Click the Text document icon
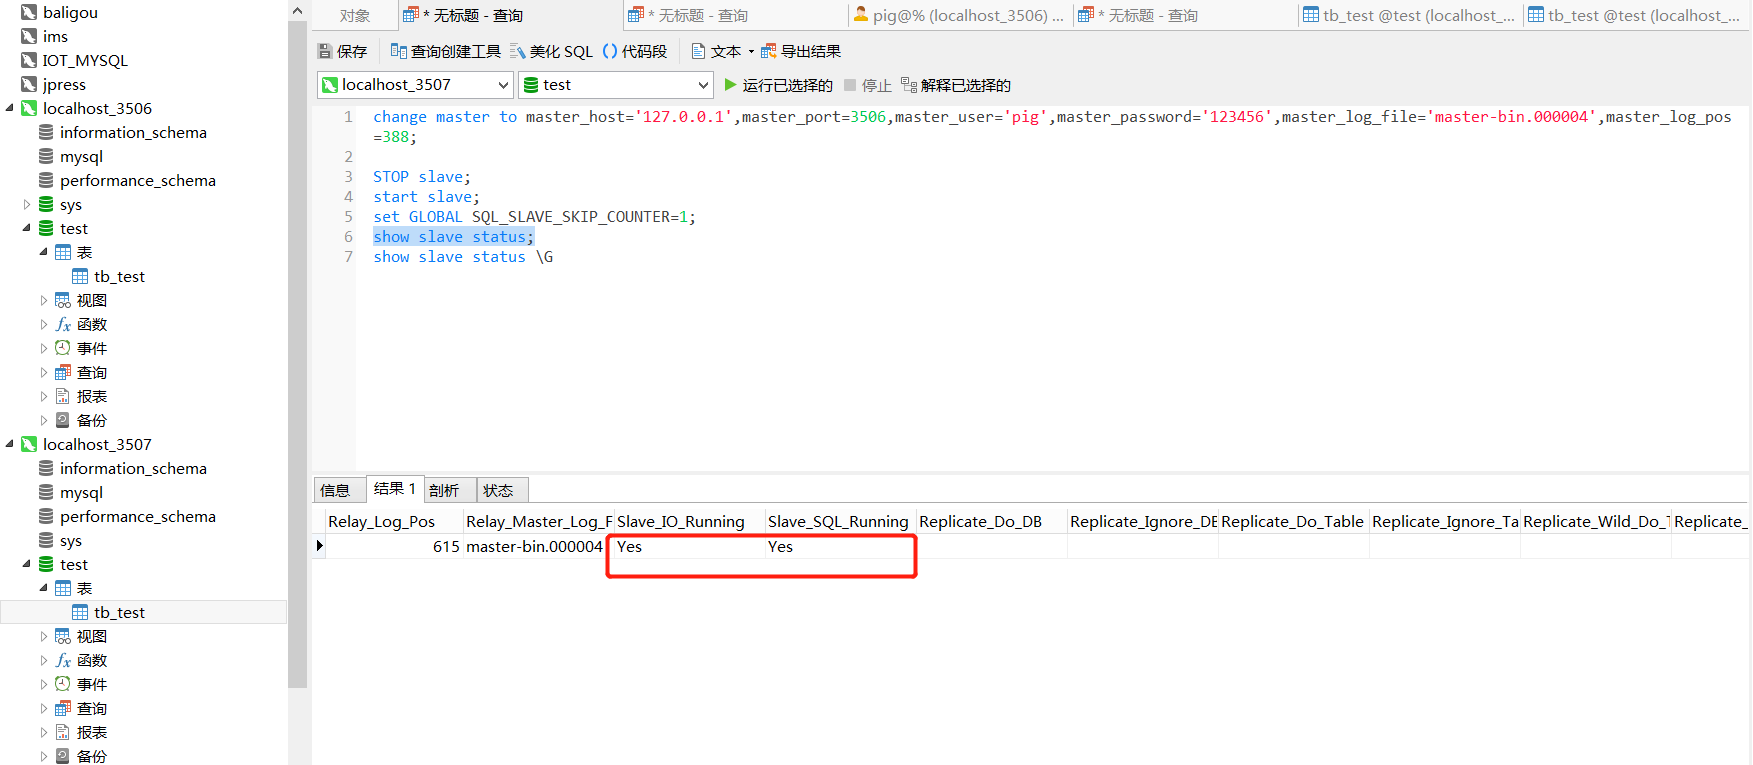 click(x=699, y=51)
